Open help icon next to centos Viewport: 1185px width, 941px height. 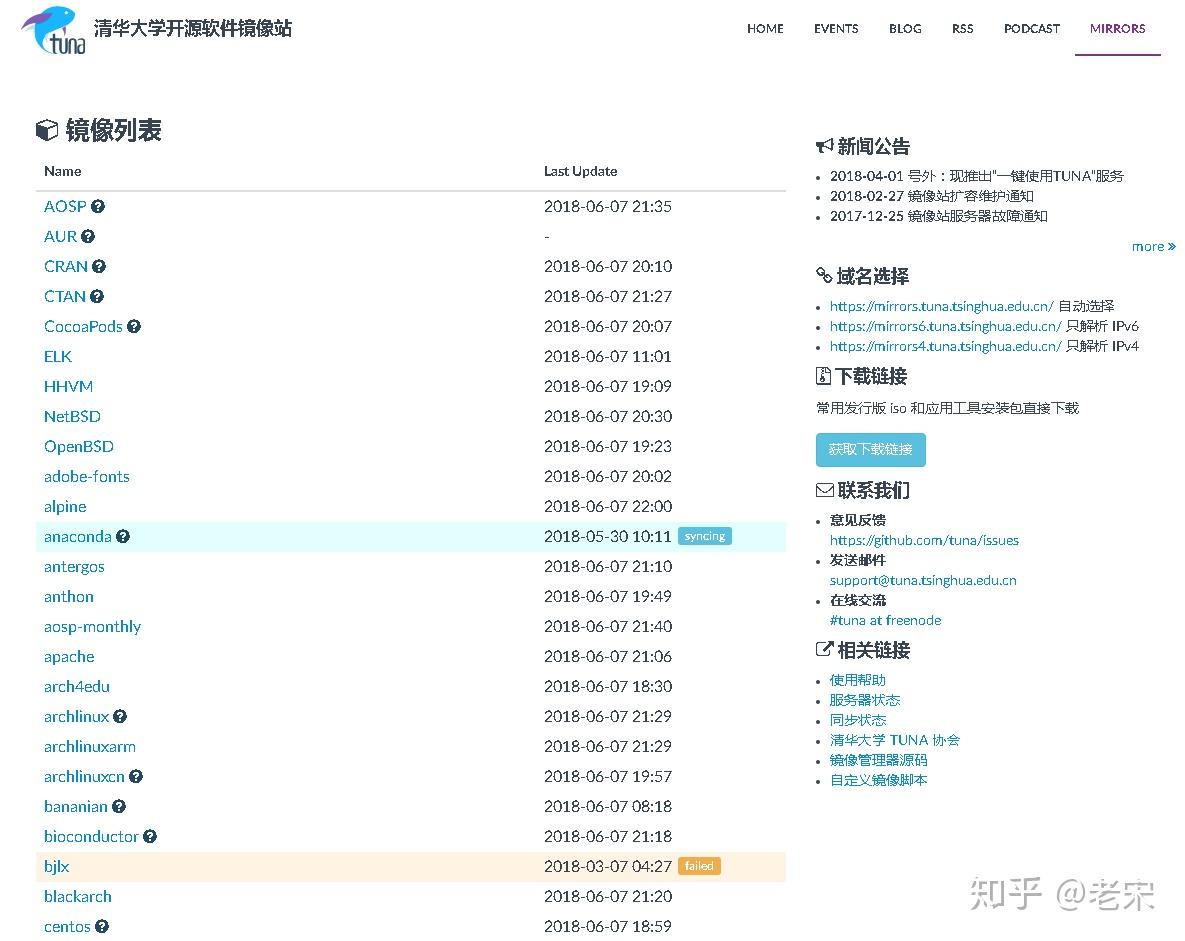102,927
